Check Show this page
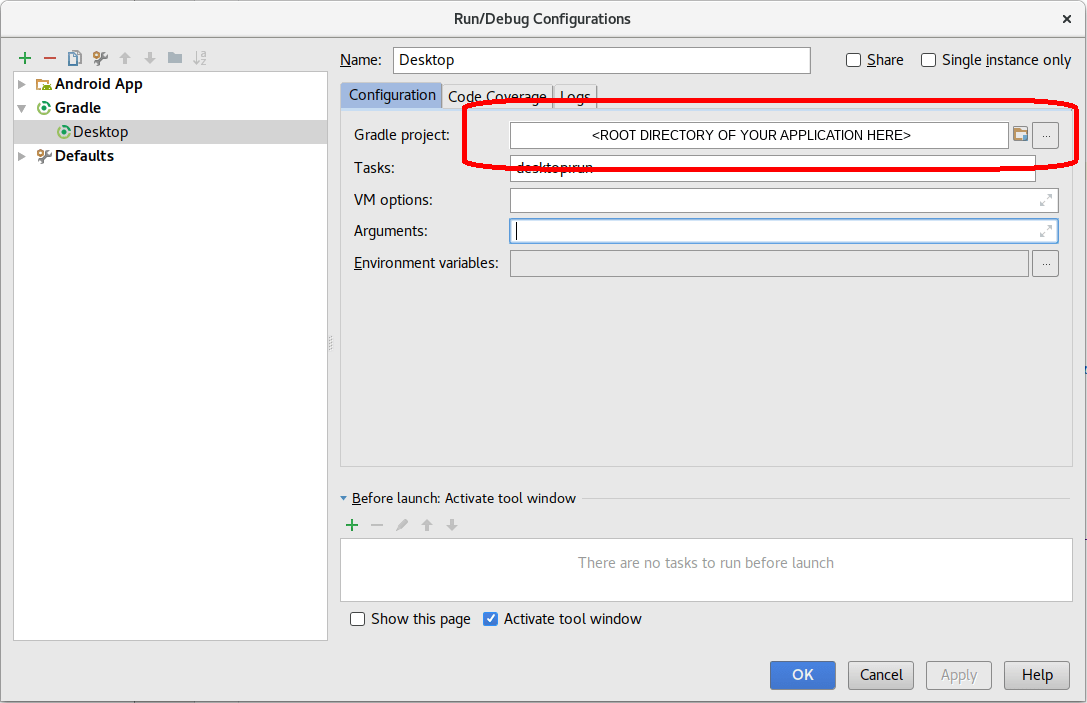Image resolution: width=1087 pixels, height=703 pixels. [x=357, y=619]
